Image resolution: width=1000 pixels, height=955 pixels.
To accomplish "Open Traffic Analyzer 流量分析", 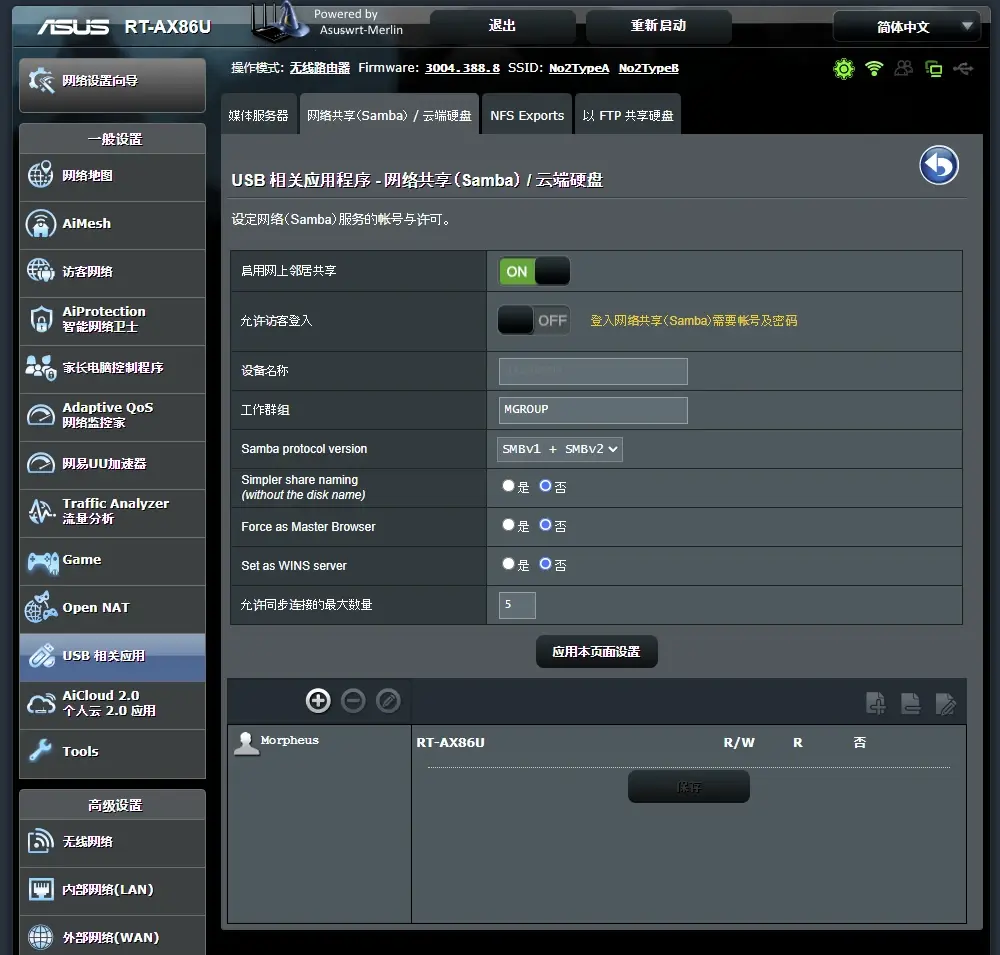I will [x=112, y=512].
